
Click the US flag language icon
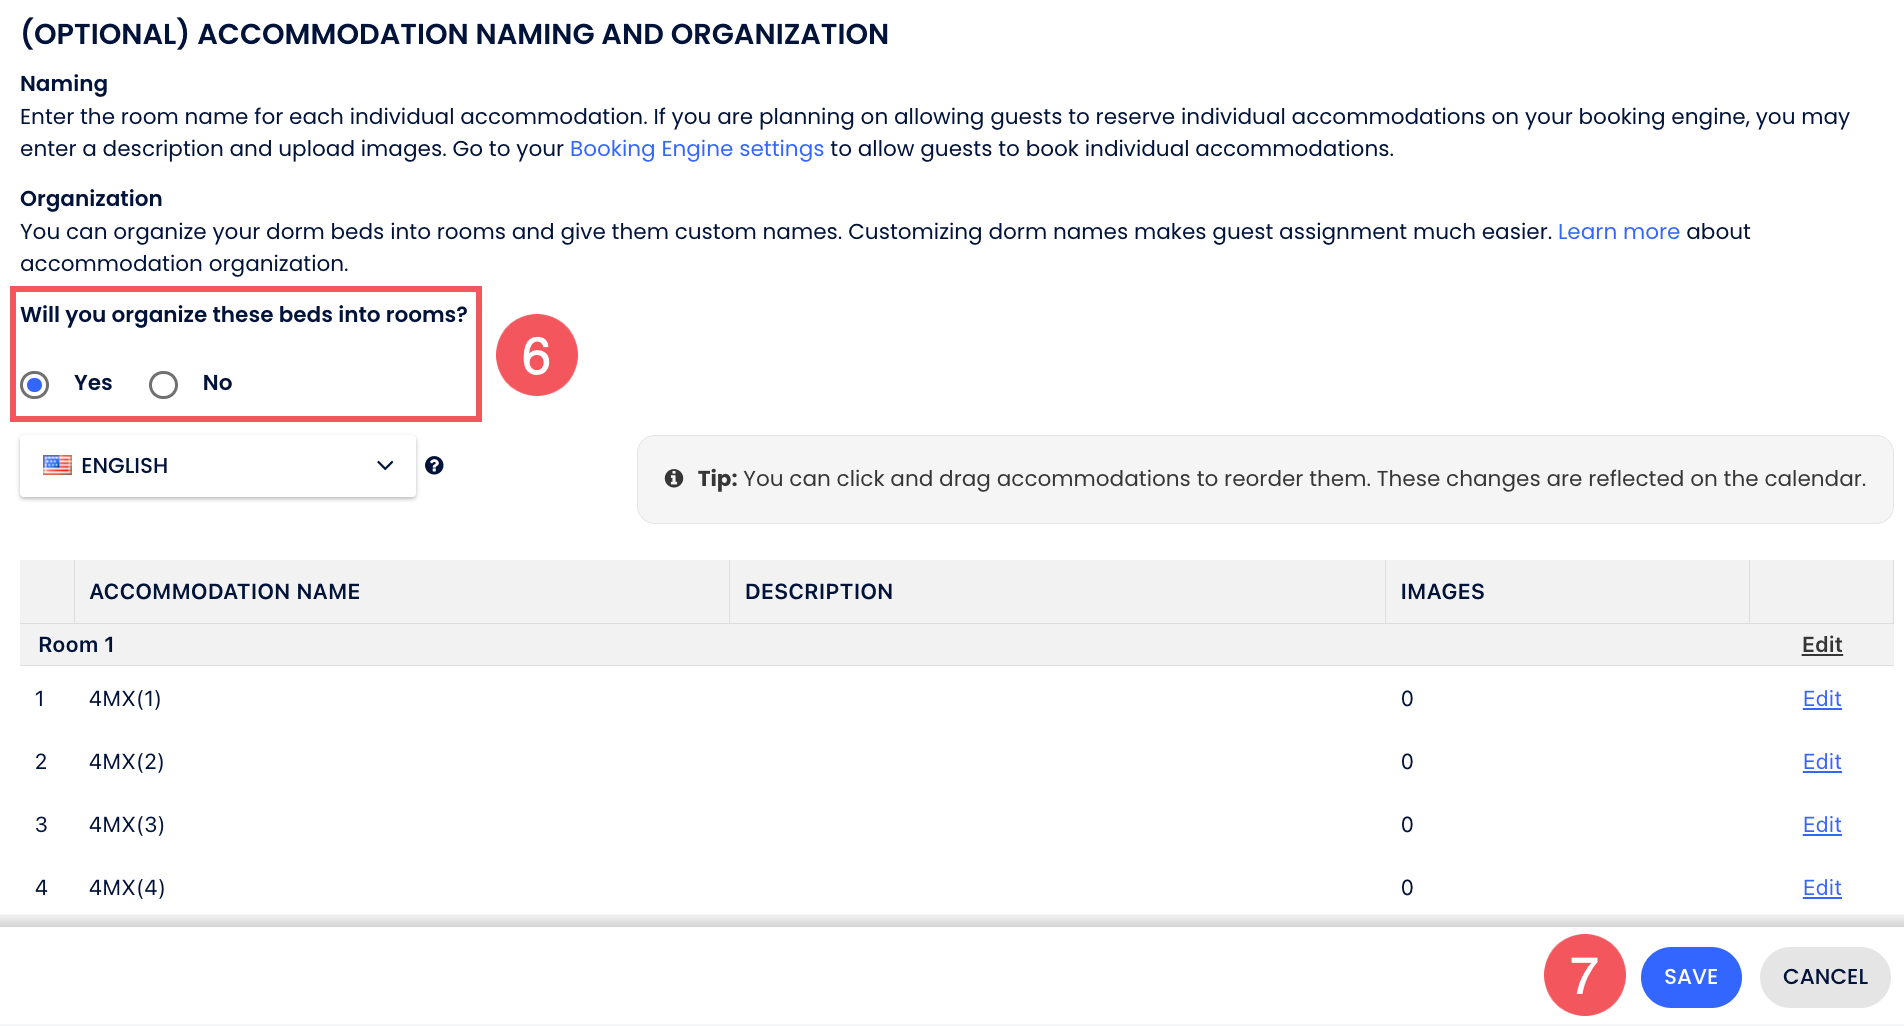(x=57, y=465)
